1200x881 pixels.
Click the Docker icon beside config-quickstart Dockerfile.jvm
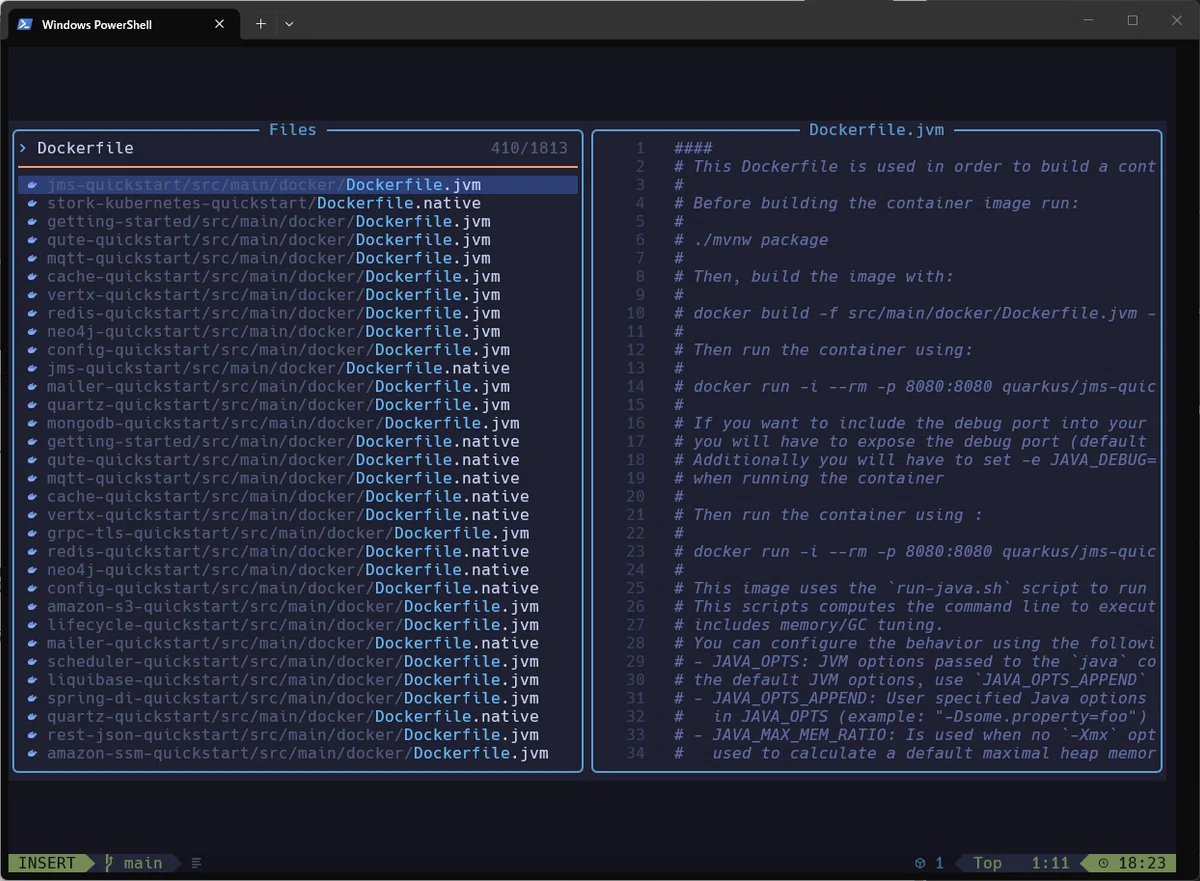pos(33,350)
